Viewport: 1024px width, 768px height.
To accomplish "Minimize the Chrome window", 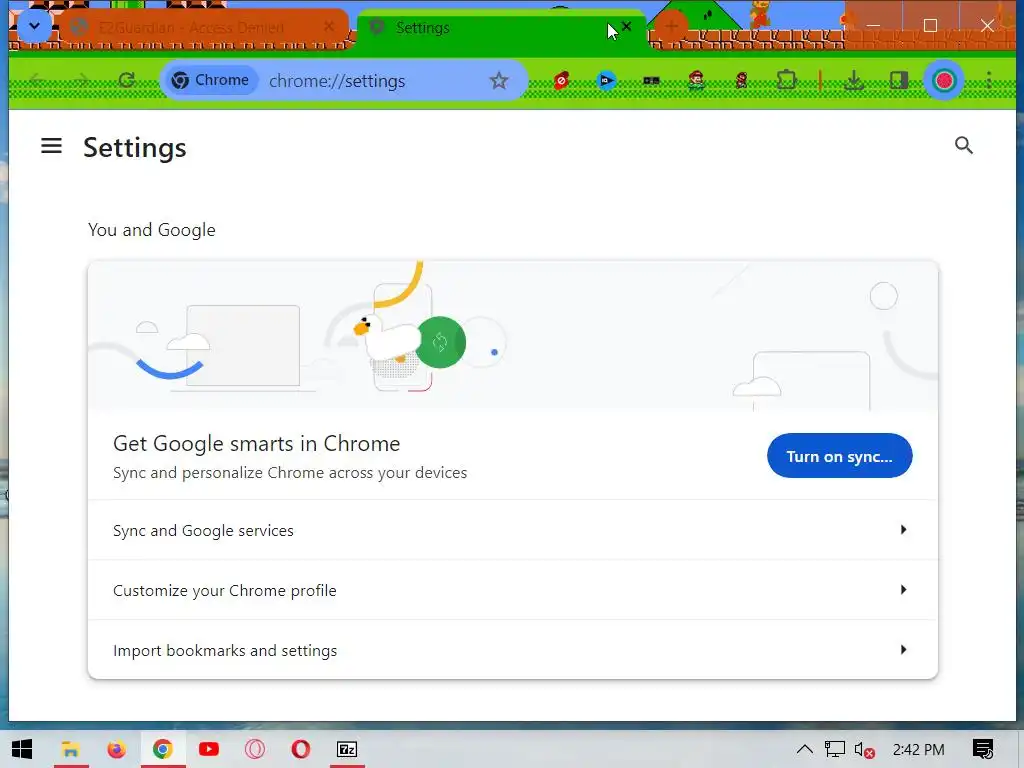I will point(873,25).
